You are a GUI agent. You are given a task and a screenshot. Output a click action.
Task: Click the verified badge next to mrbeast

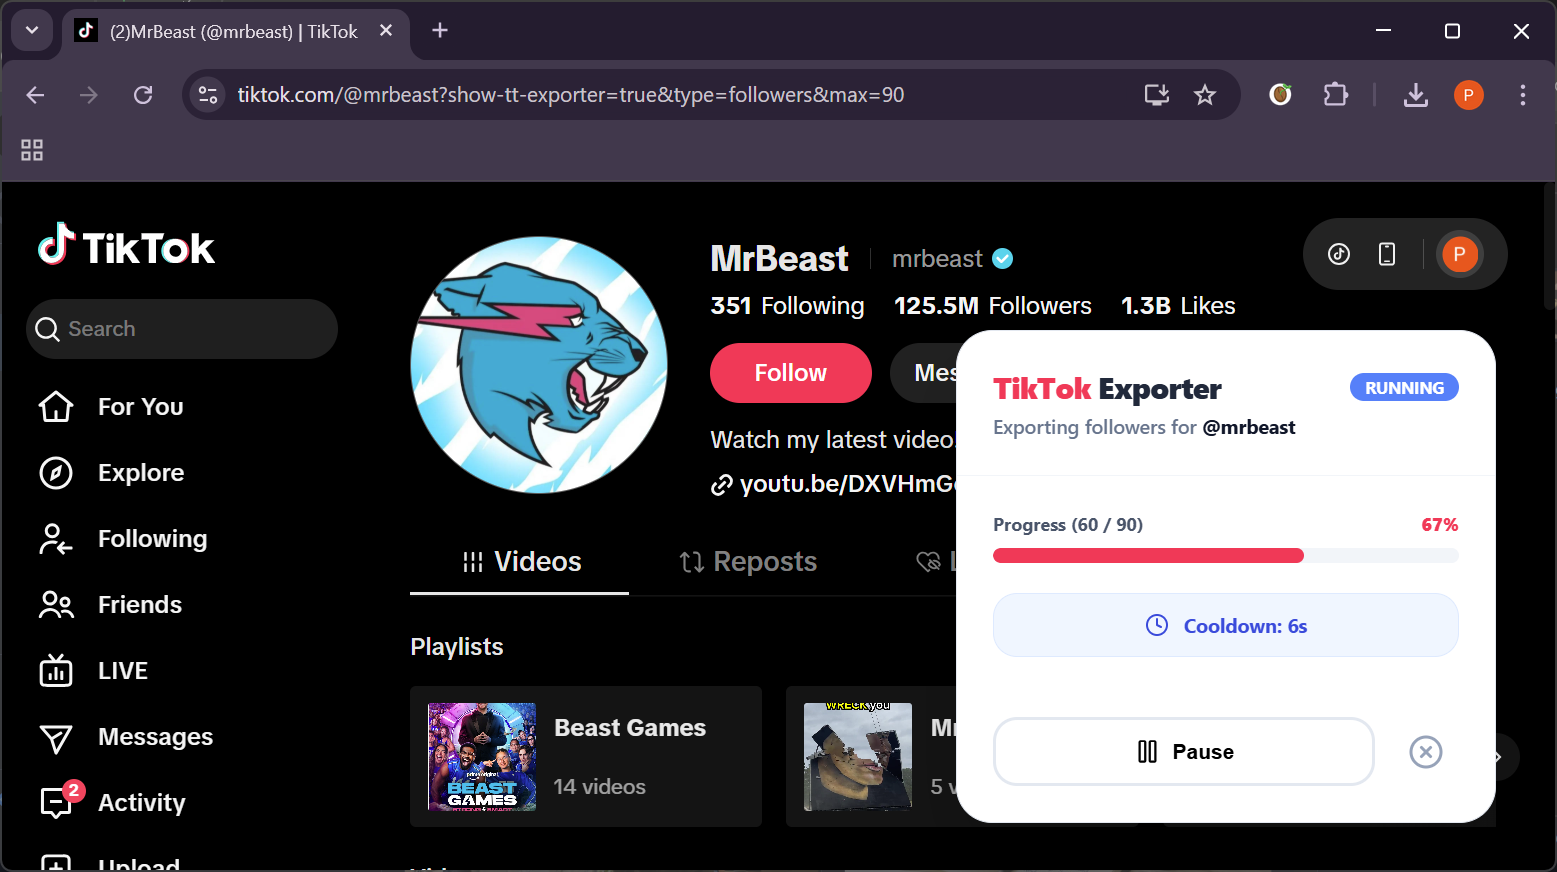(1003, 259)
